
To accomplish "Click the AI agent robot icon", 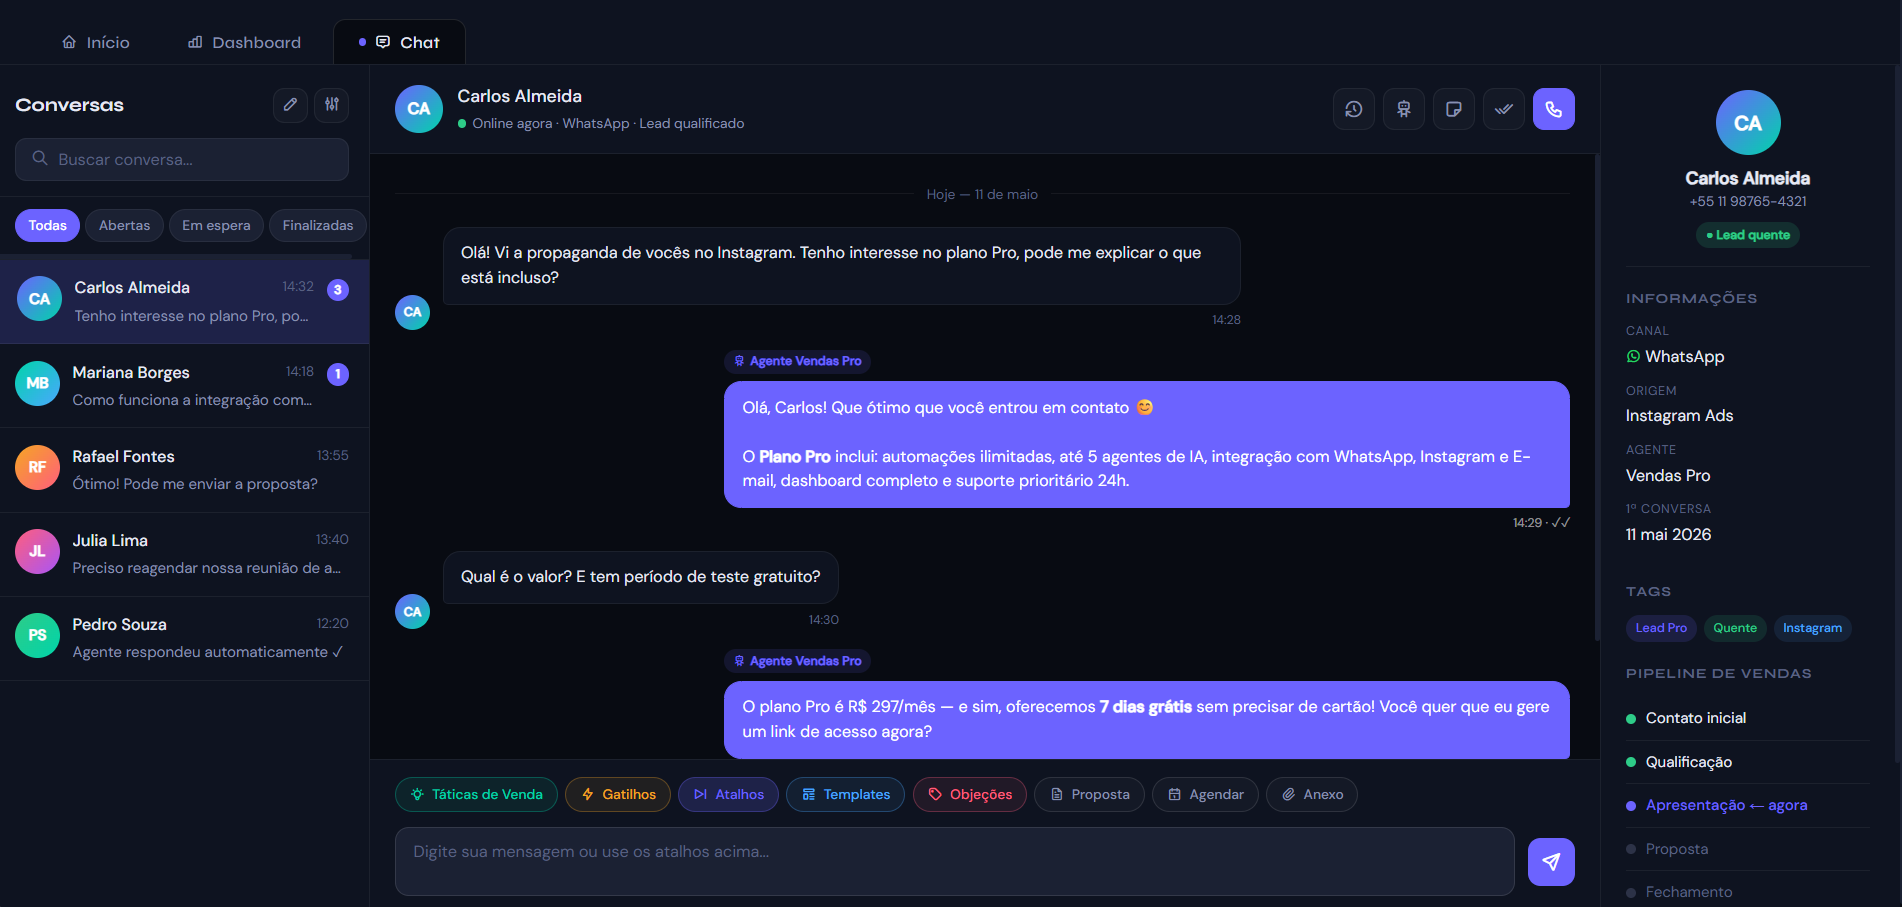I will pyautogui.click(x=1404, y=109).
